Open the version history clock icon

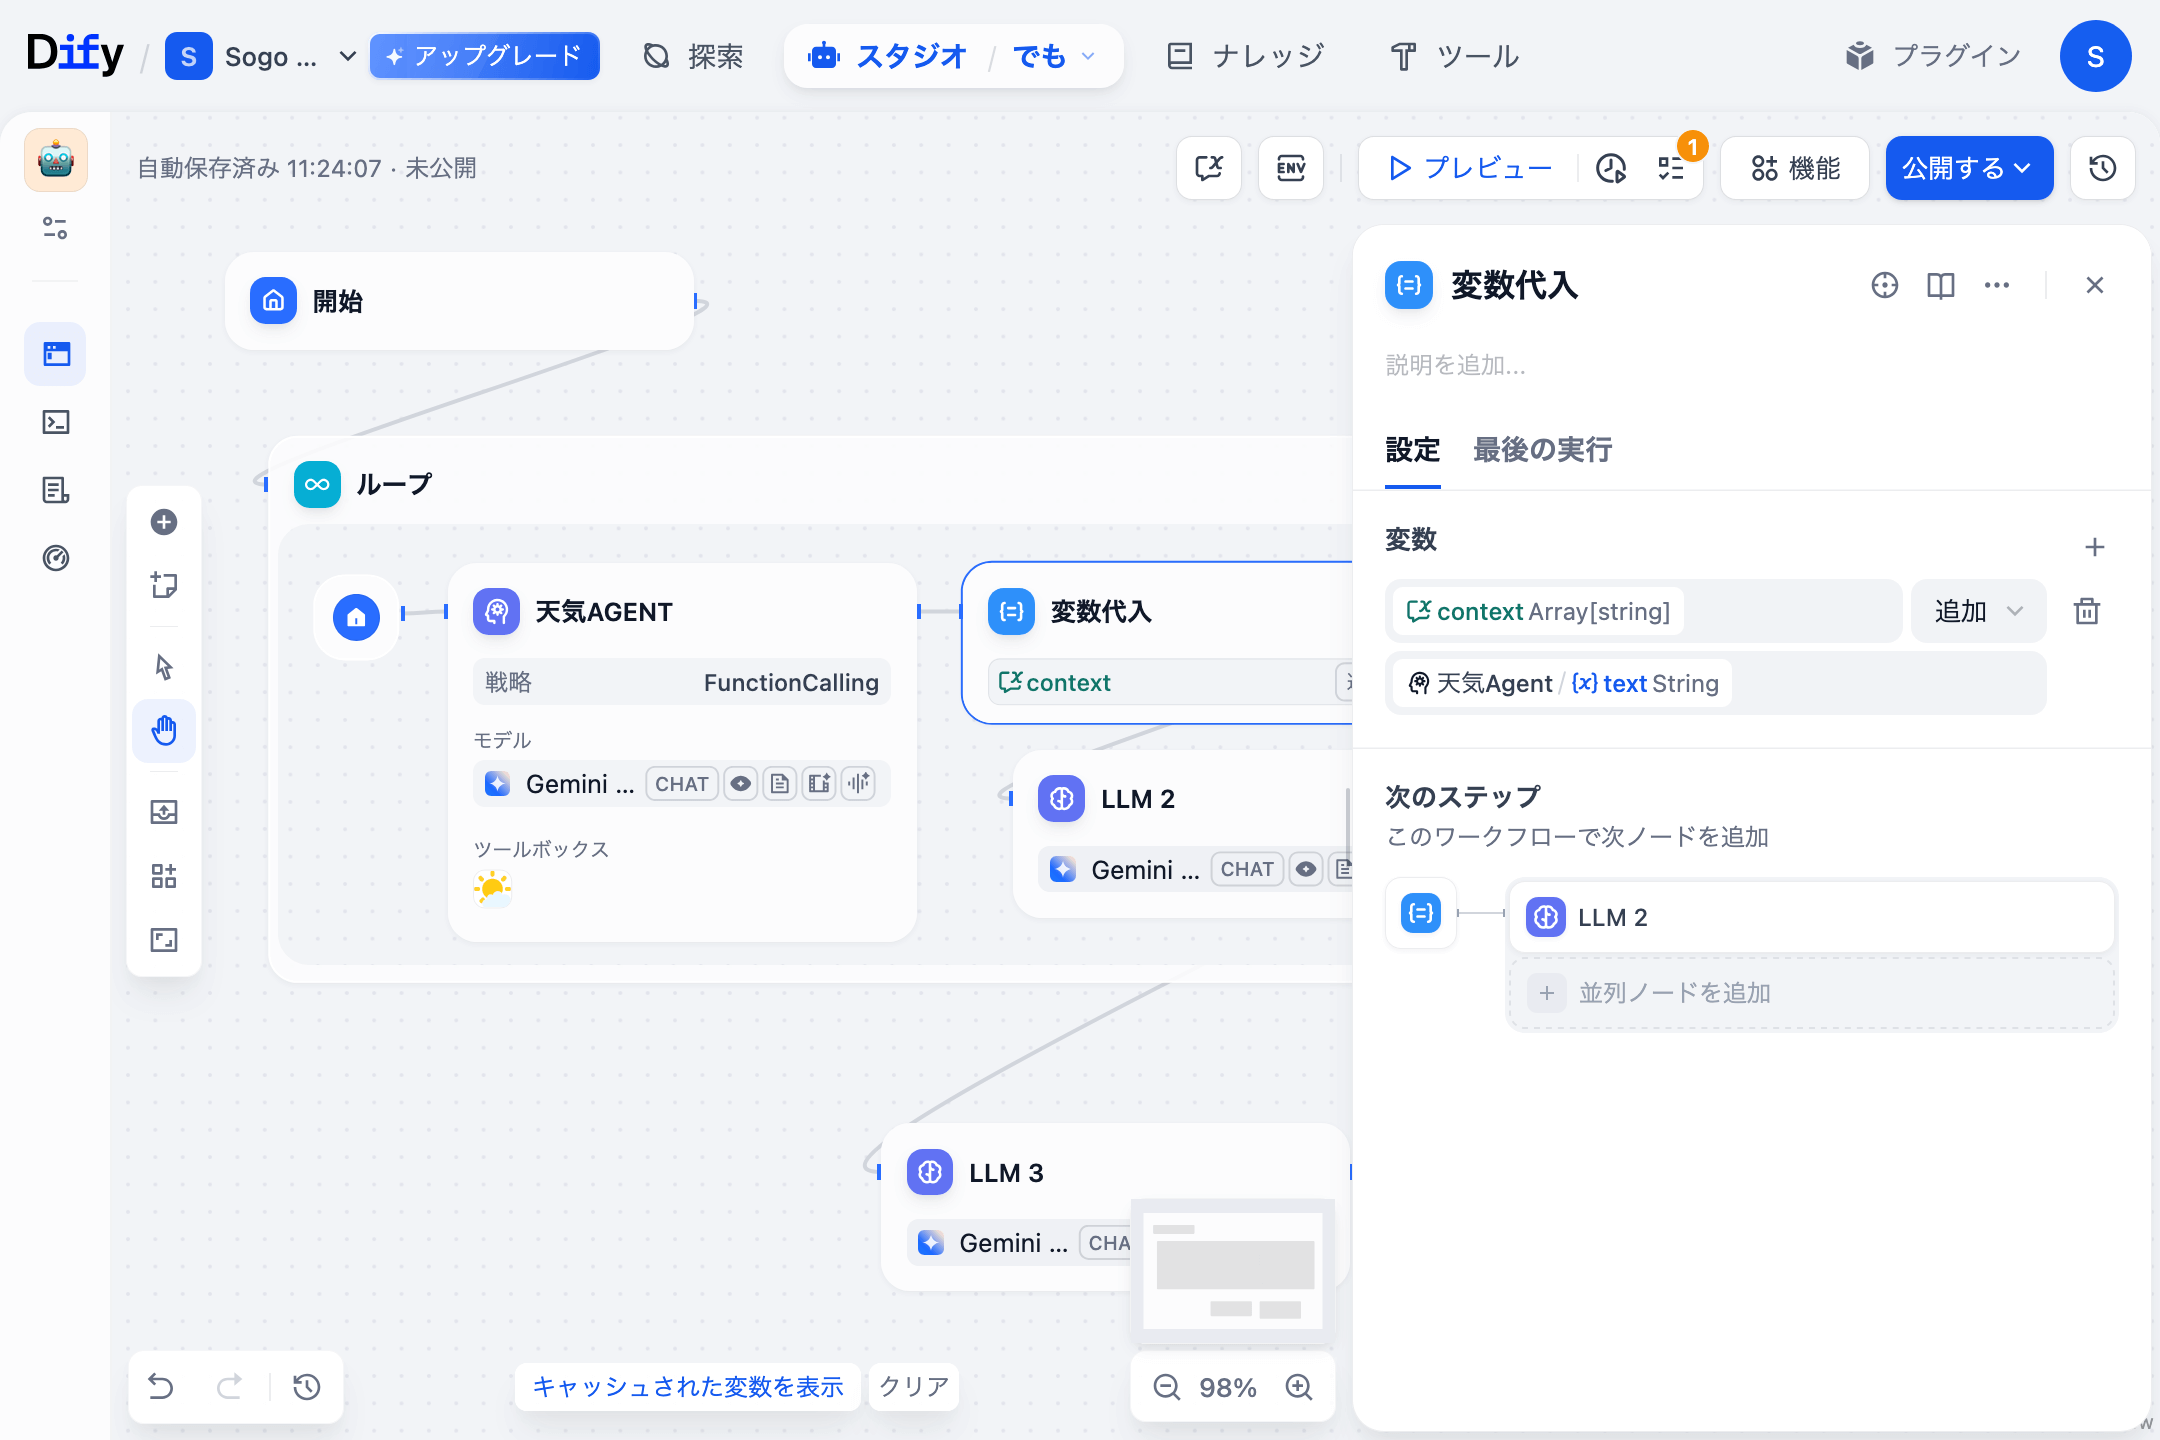click(x=2102, y=168)
